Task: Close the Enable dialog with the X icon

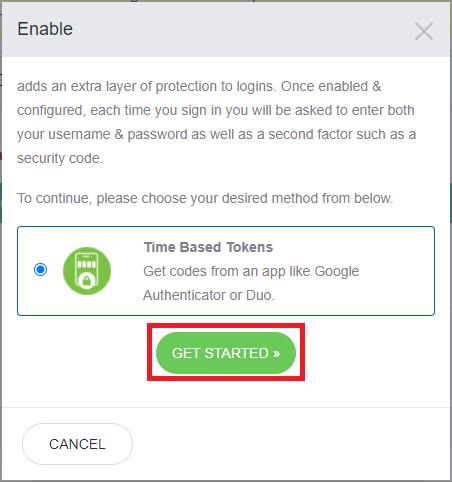Action: click(x=424, y=31)
